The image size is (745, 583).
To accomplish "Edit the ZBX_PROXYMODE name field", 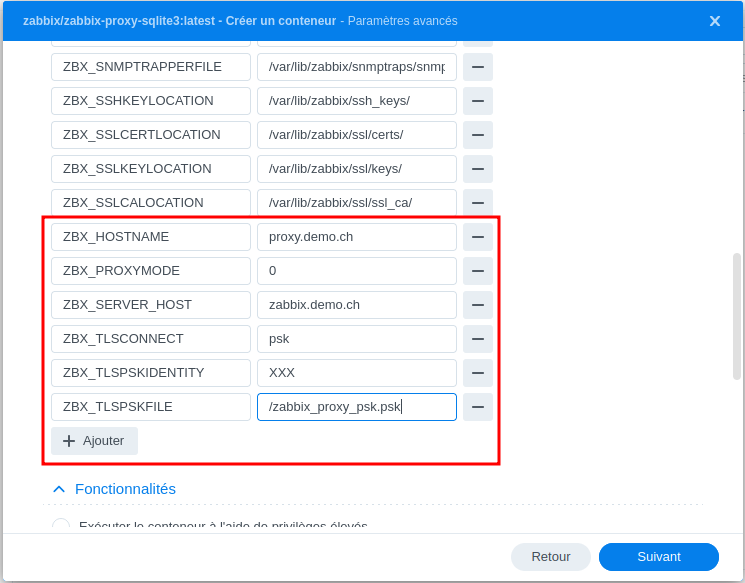I will (151, 271).
